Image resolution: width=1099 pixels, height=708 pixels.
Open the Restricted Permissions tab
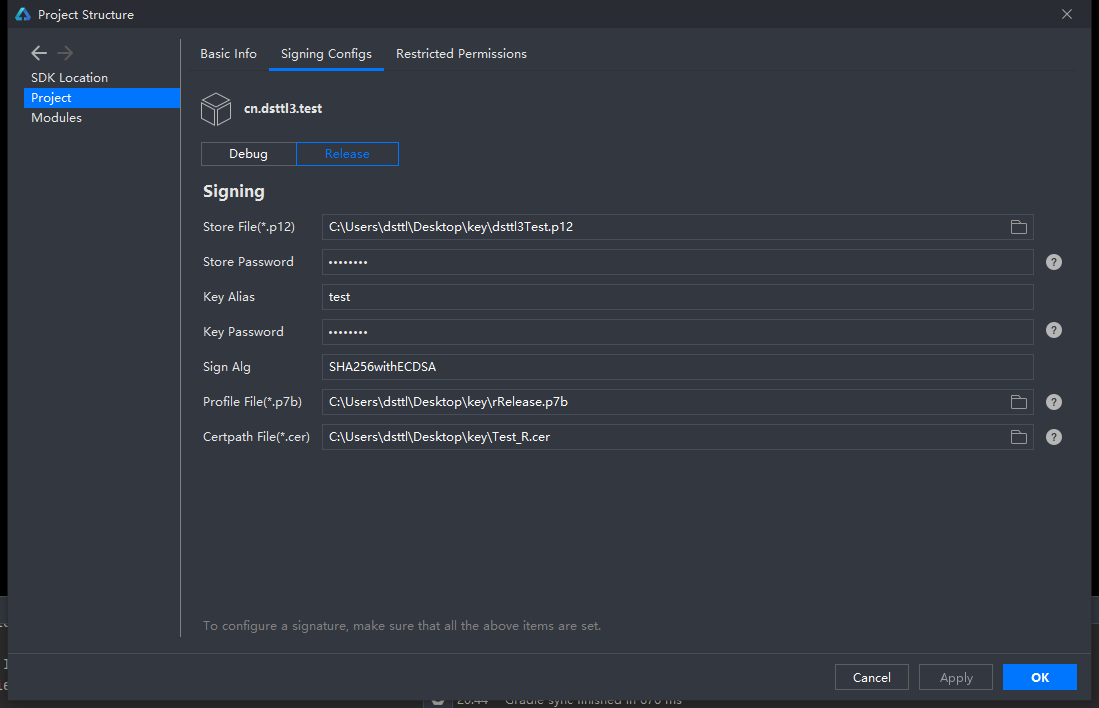[461, 54]
